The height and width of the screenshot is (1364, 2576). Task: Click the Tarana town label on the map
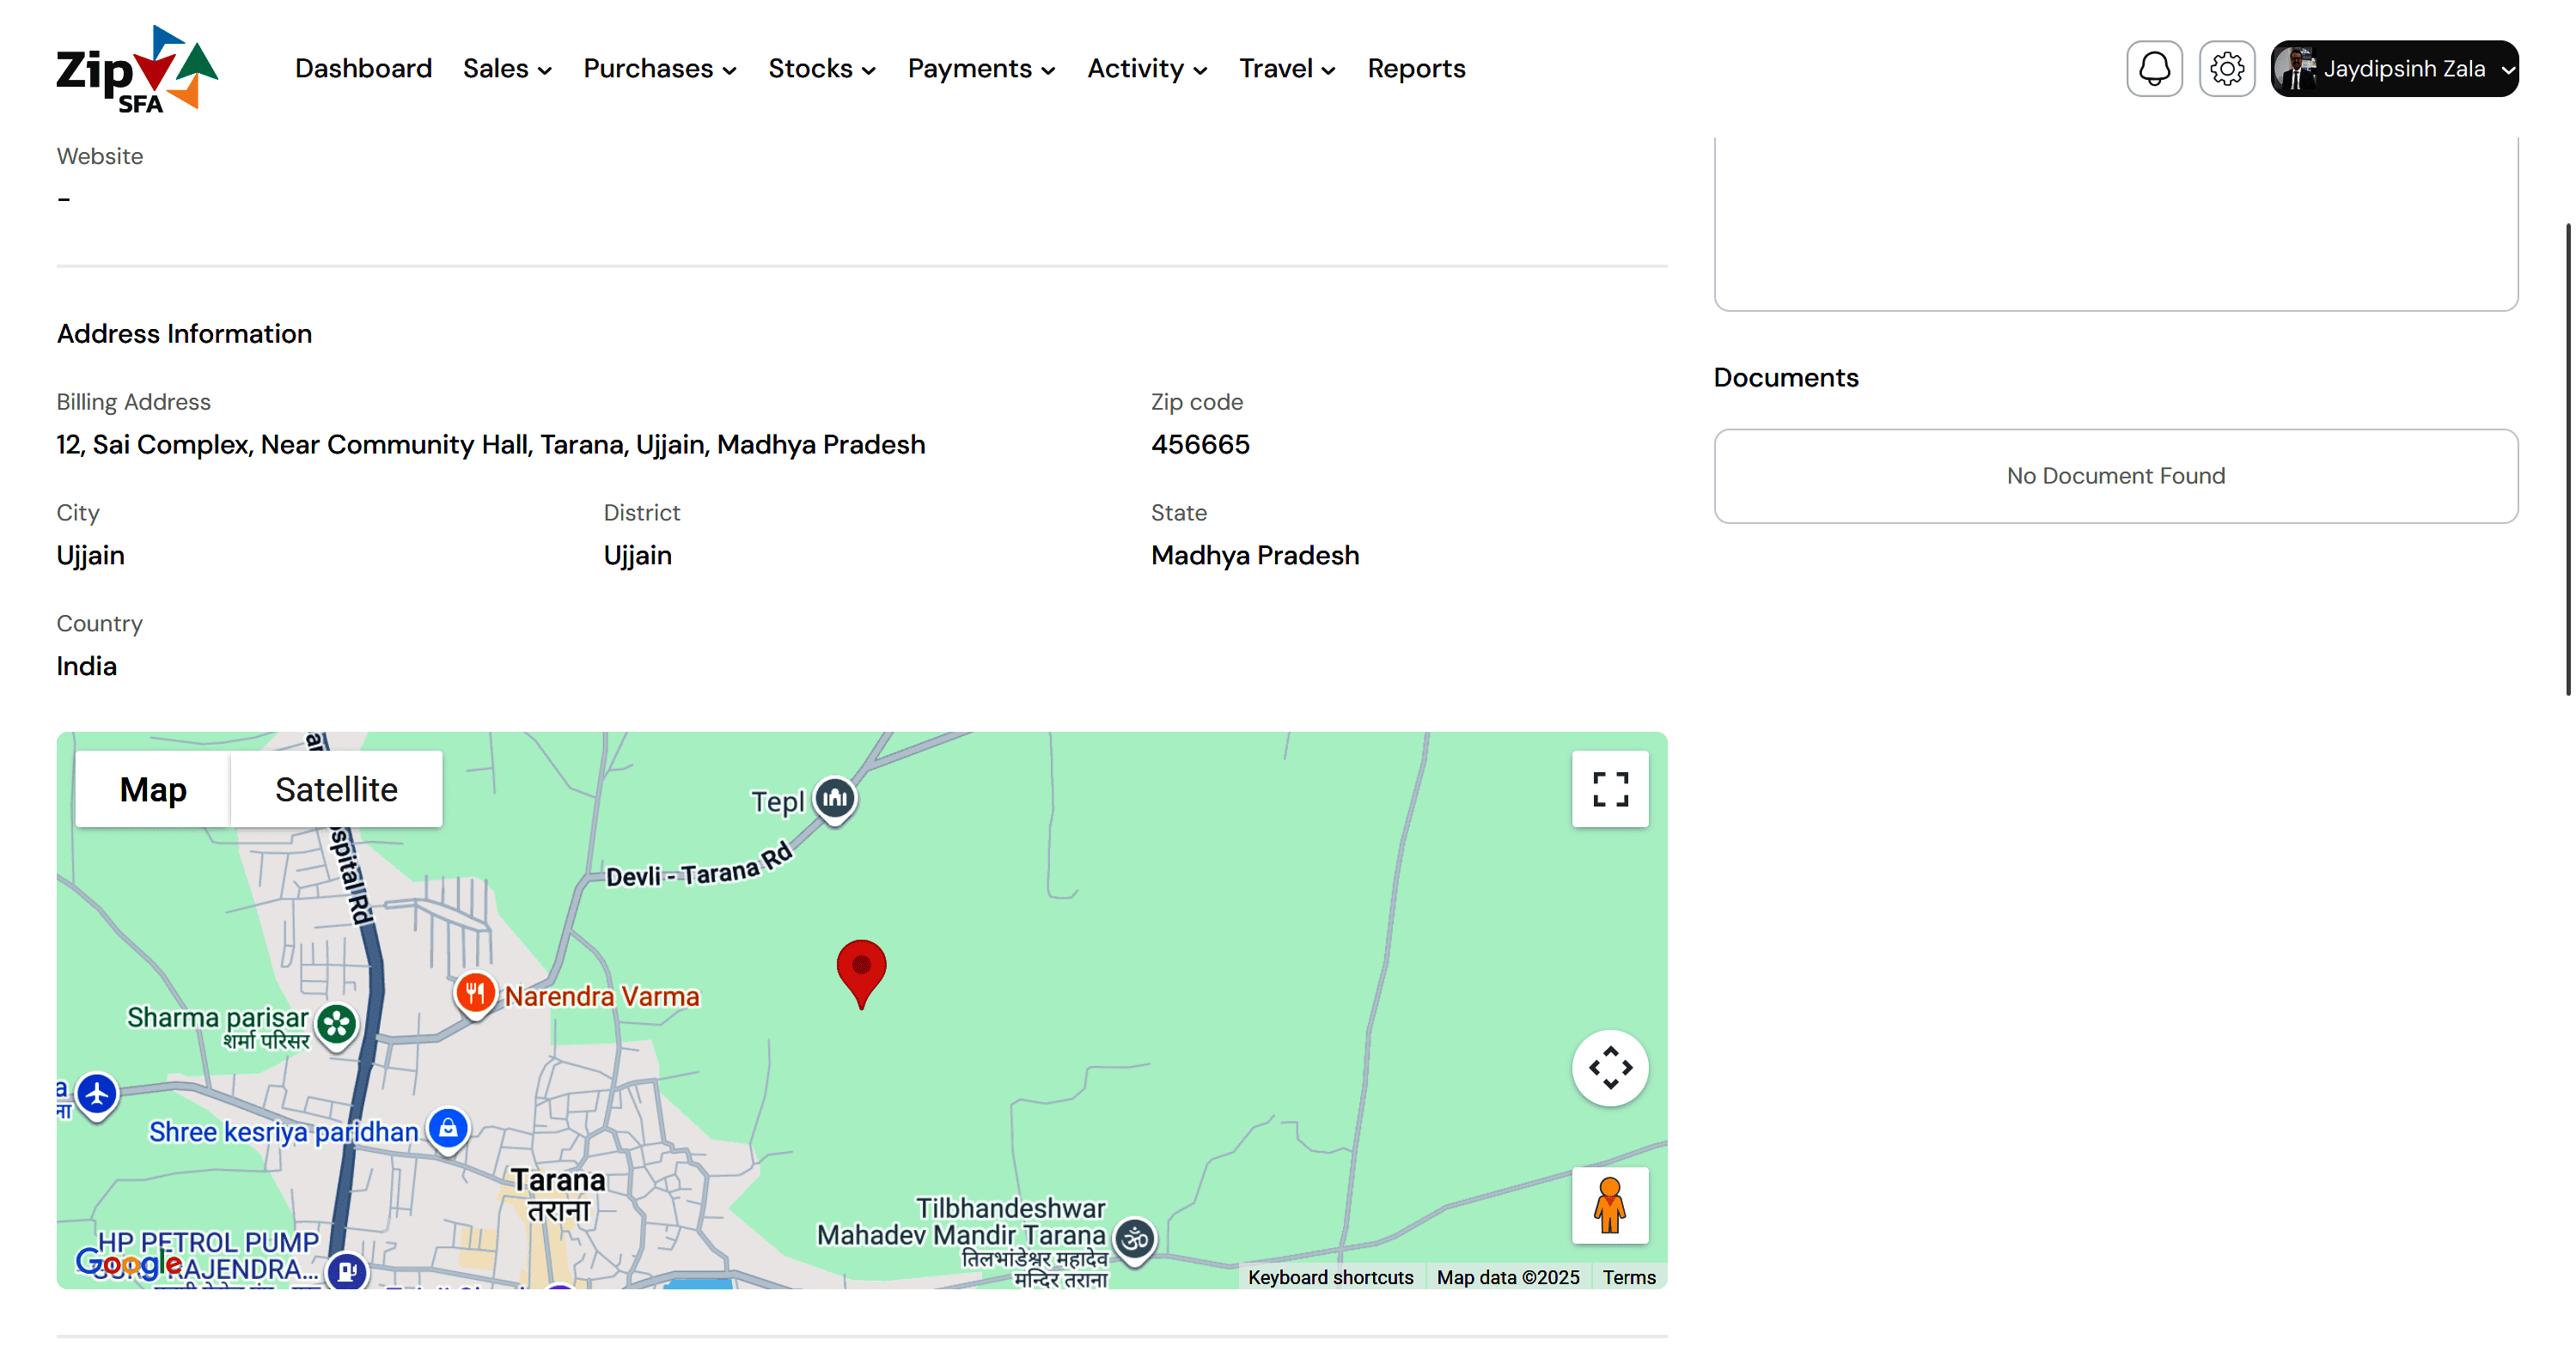tap(558, 1195)
